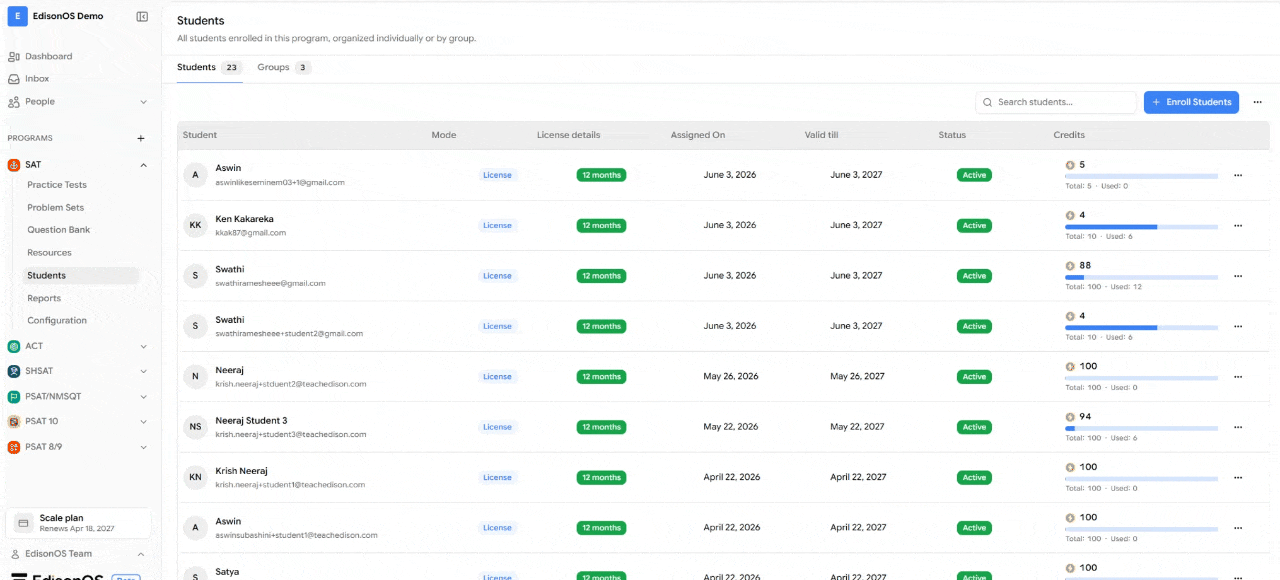Open Configuration under SAT
The height and width of the screenshot is (580, 1280).
point(57,320)
